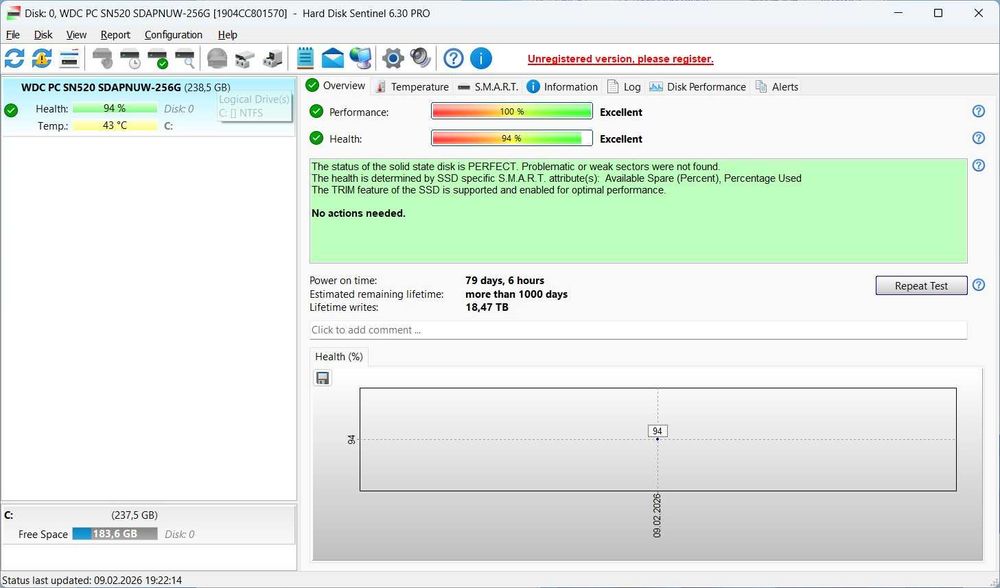Open the gear Configuration toolbar icon

(393, 58)
